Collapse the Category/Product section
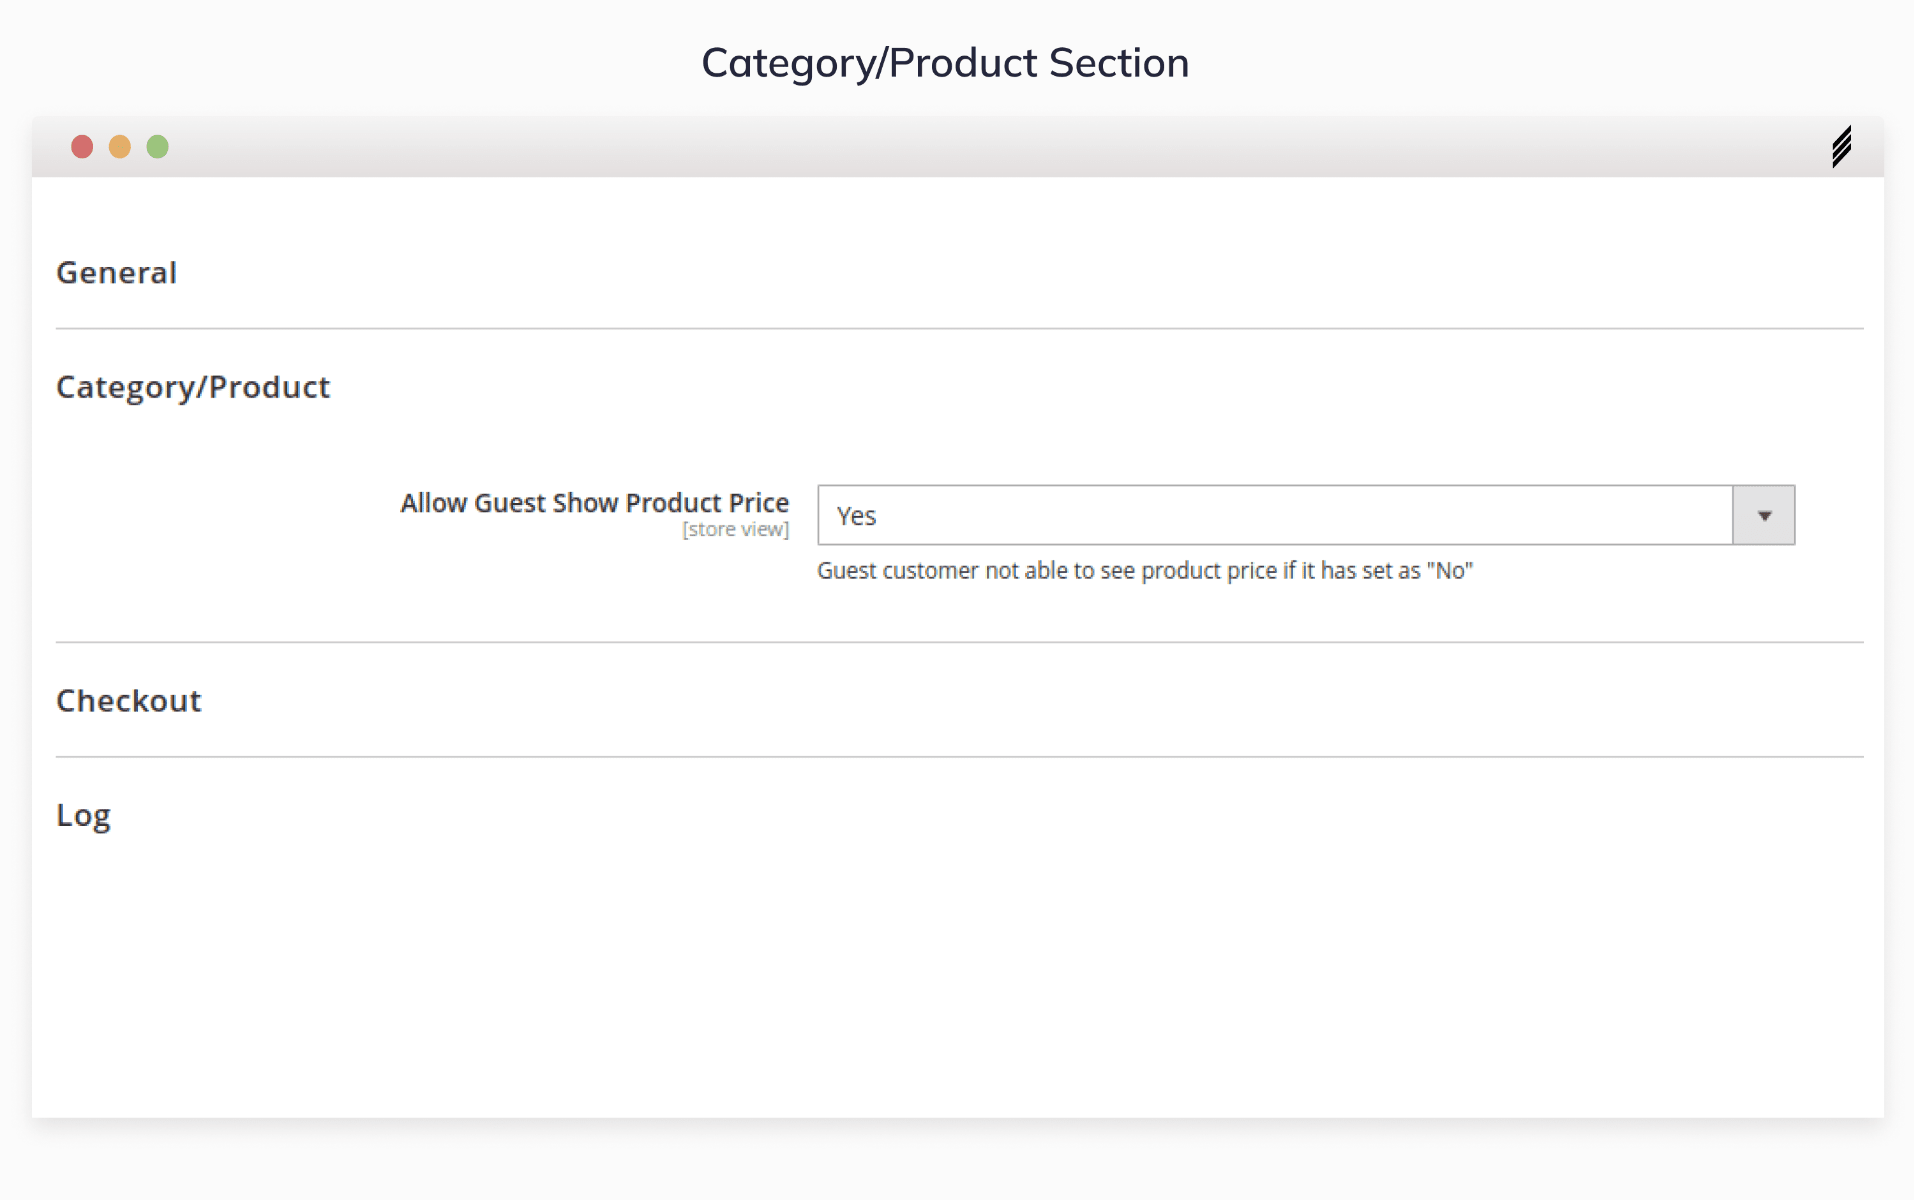 pyautogui.click(x=193, y=387)
